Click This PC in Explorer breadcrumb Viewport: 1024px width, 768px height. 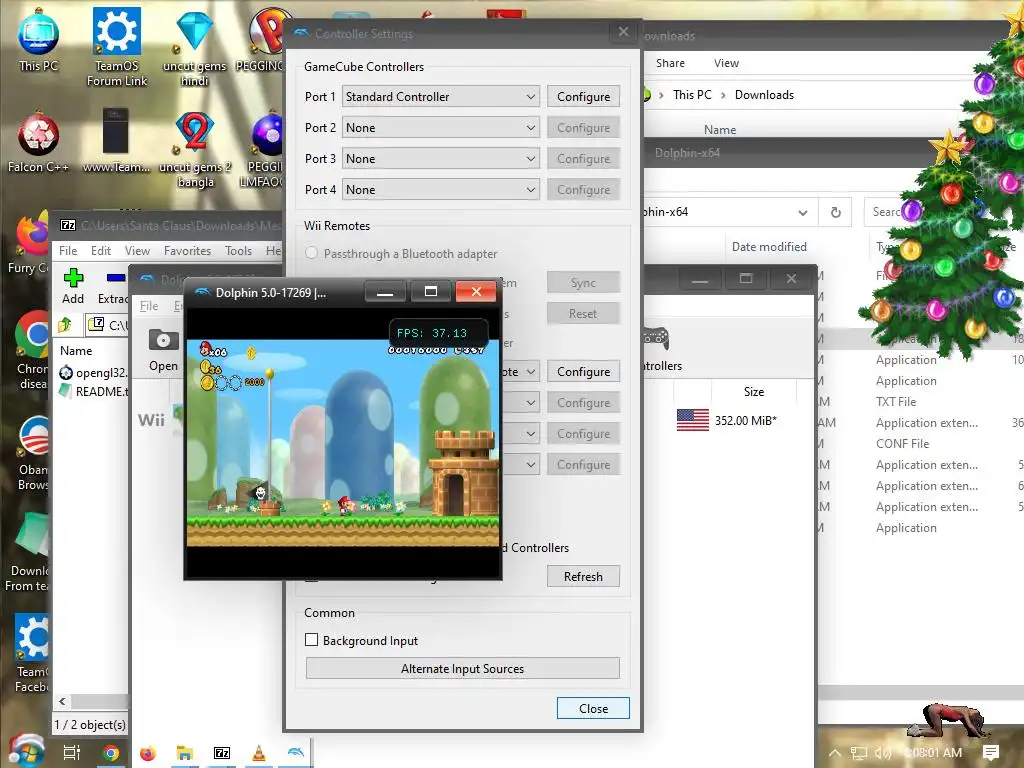click(692, 95)
